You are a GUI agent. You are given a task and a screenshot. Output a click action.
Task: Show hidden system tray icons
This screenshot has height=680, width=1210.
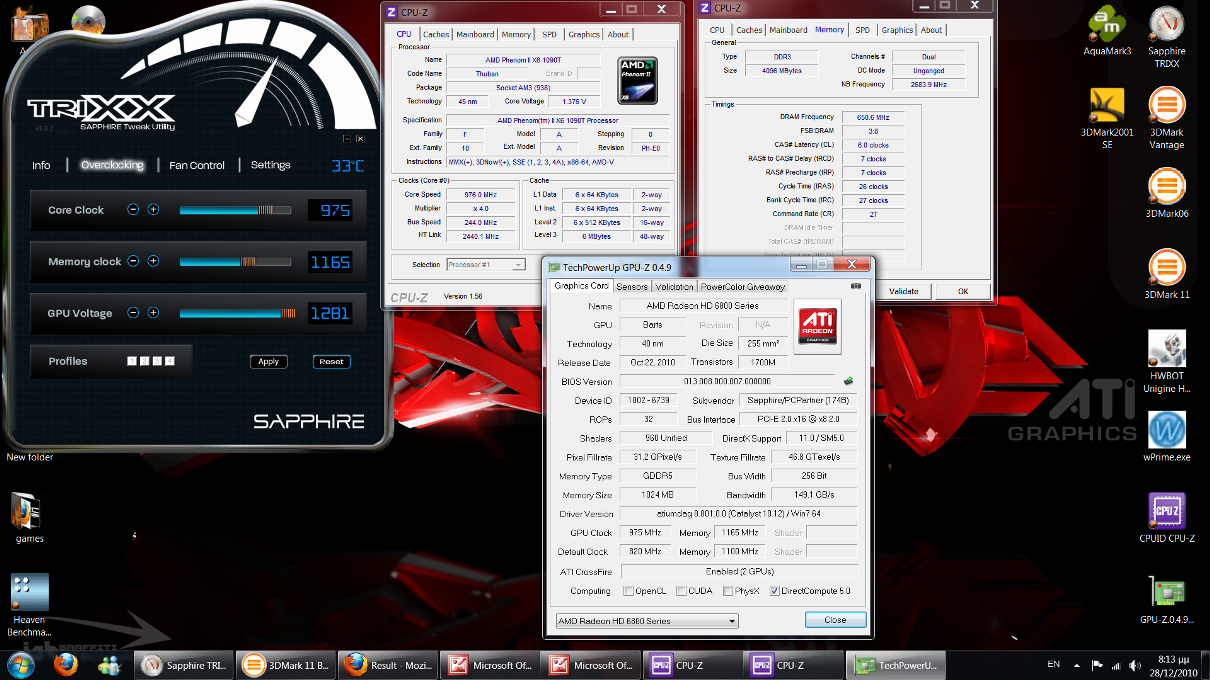click(1076, 665)
